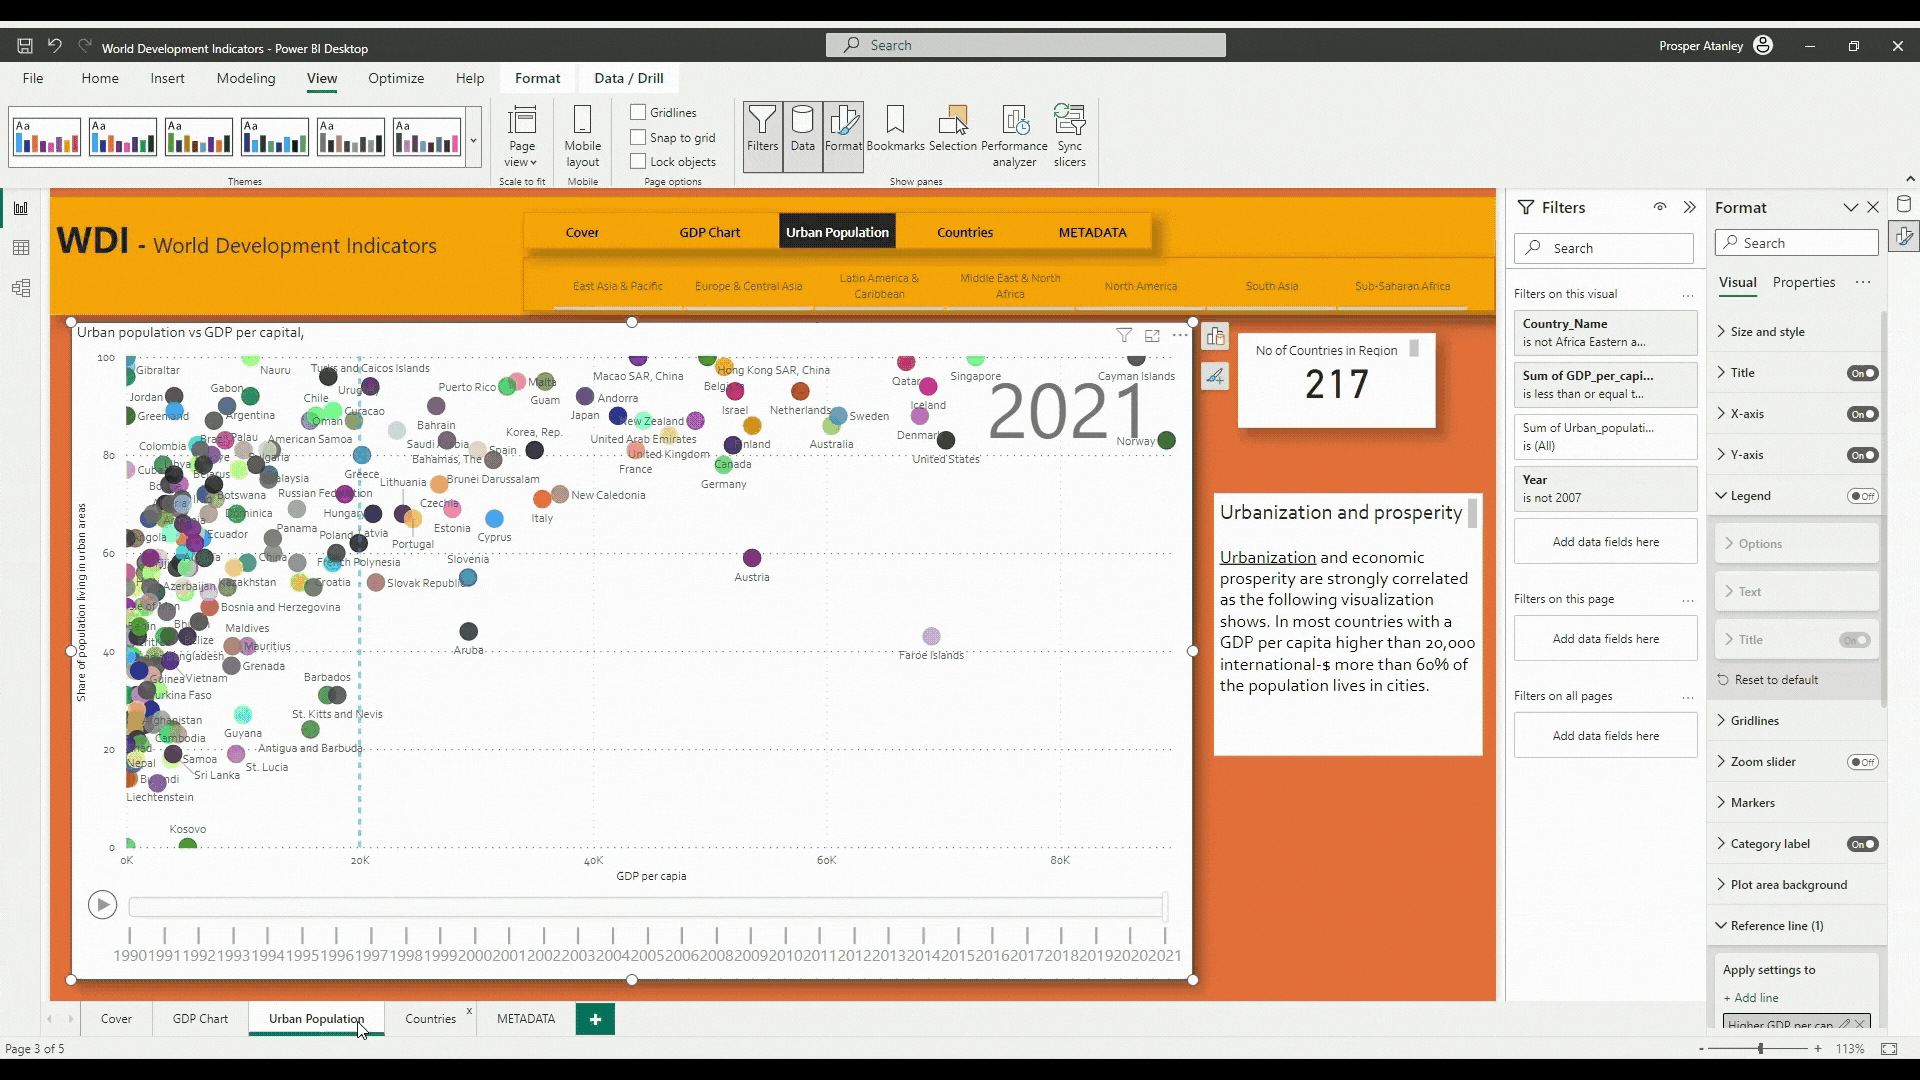
Task: Turn off the Category label toggle
Action: pyautogui.click(x=1862, y=844)
